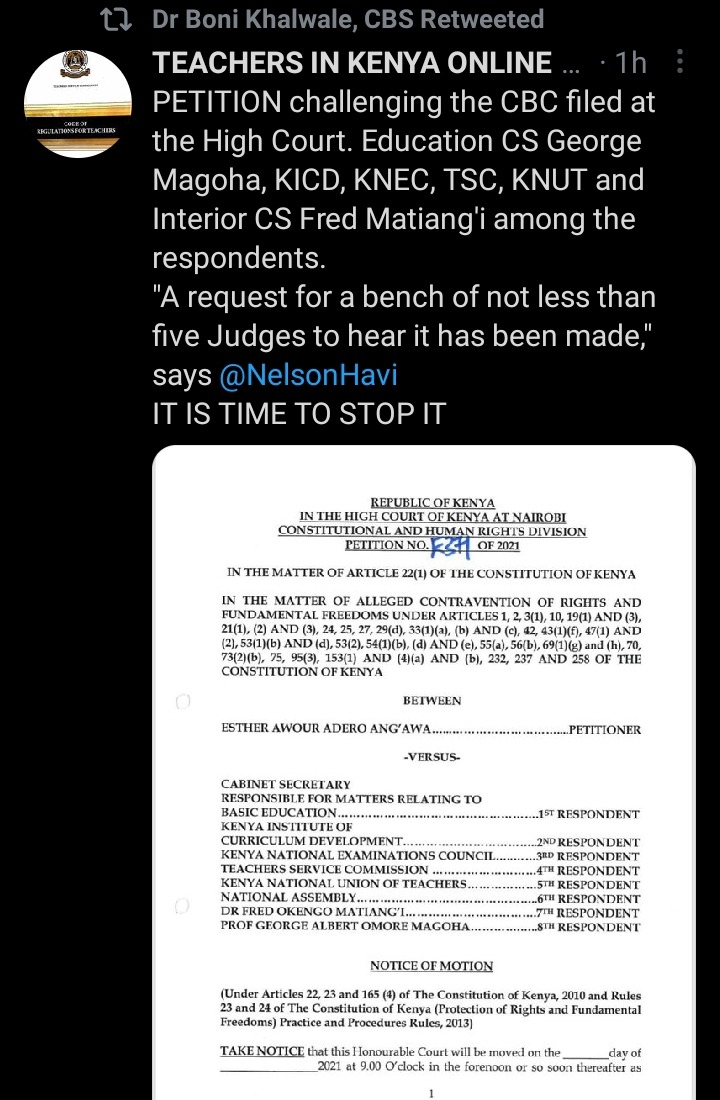
Task: Tap the IT IS TIME TO STOP IT line
Action: tap(299, 414)
